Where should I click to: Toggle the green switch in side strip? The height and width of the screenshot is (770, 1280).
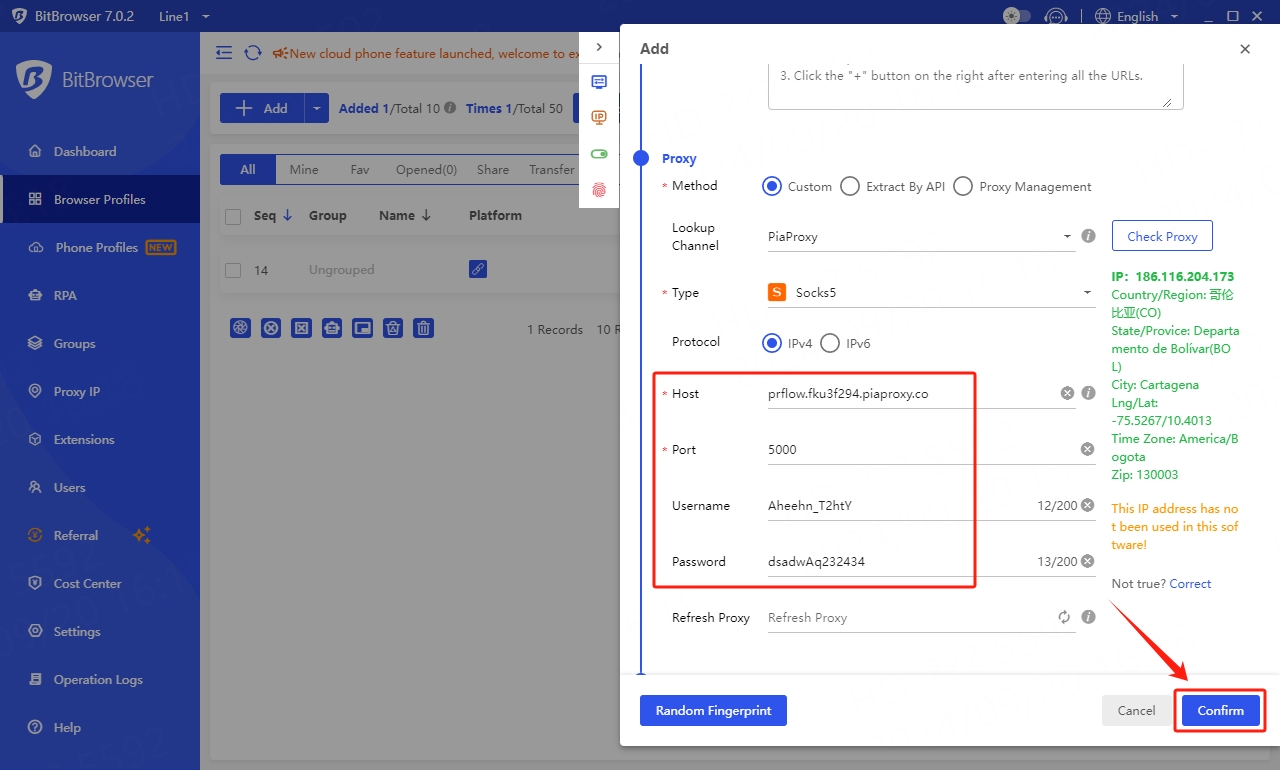coord(599,154)
